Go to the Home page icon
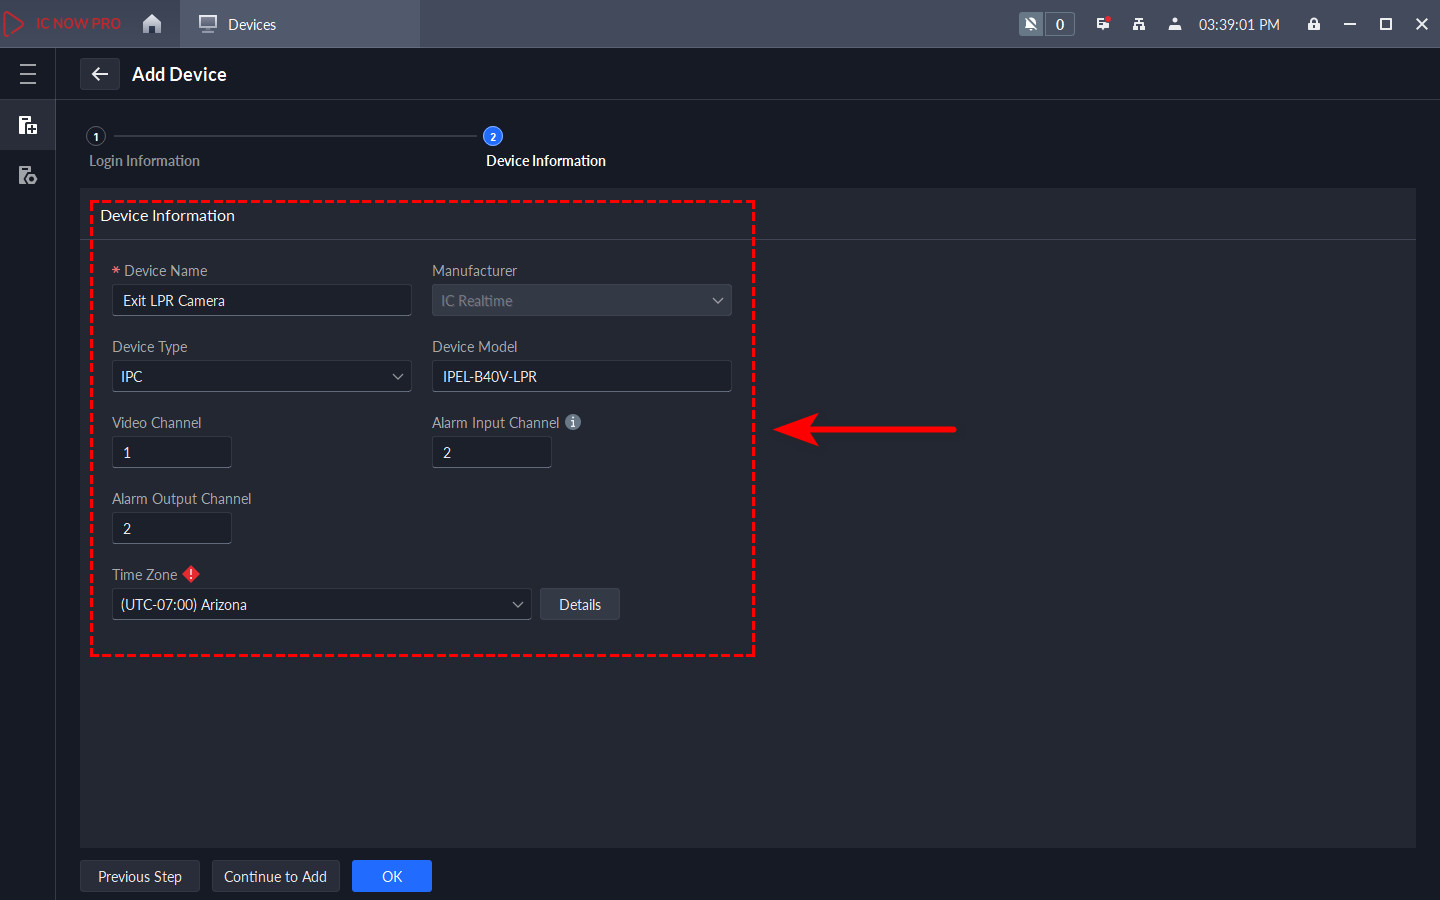This screenshot has width=1440, height=900. tap(152, 24)
